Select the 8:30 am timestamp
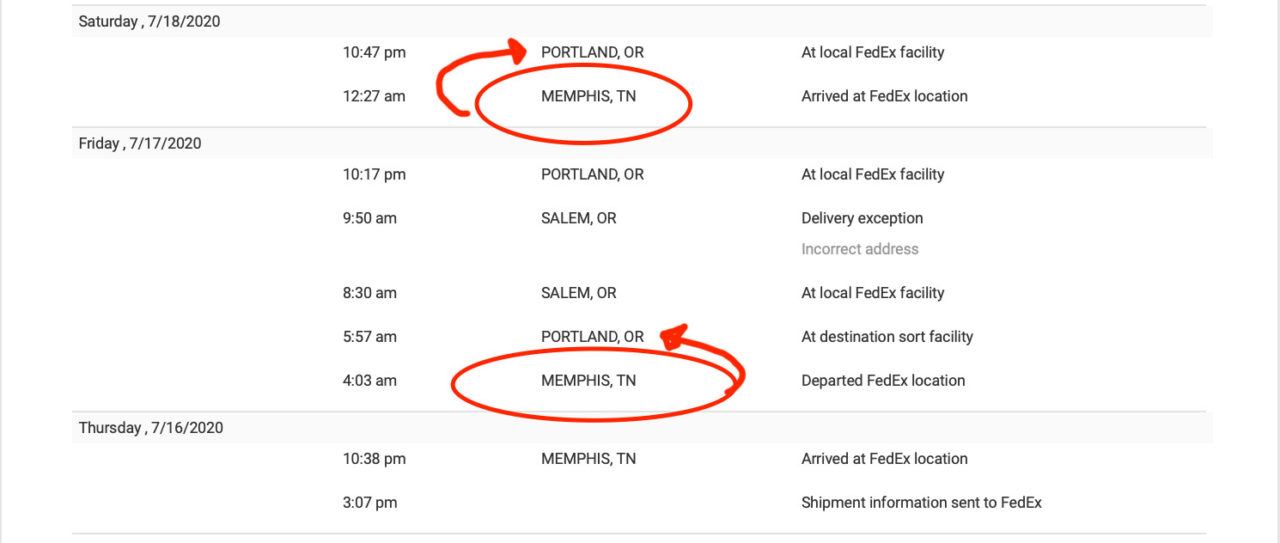This screenshot has height=543, width=1280. coord(369,293)
